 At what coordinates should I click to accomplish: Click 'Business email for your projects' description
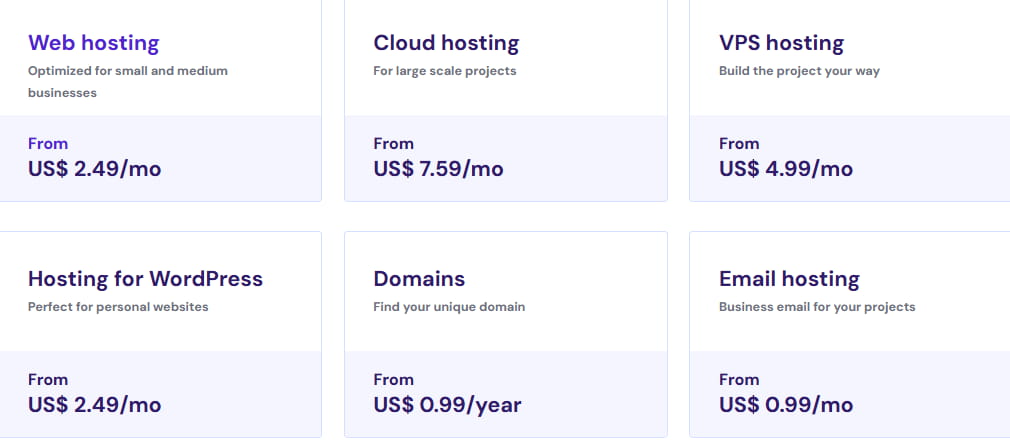coord(817,307)
